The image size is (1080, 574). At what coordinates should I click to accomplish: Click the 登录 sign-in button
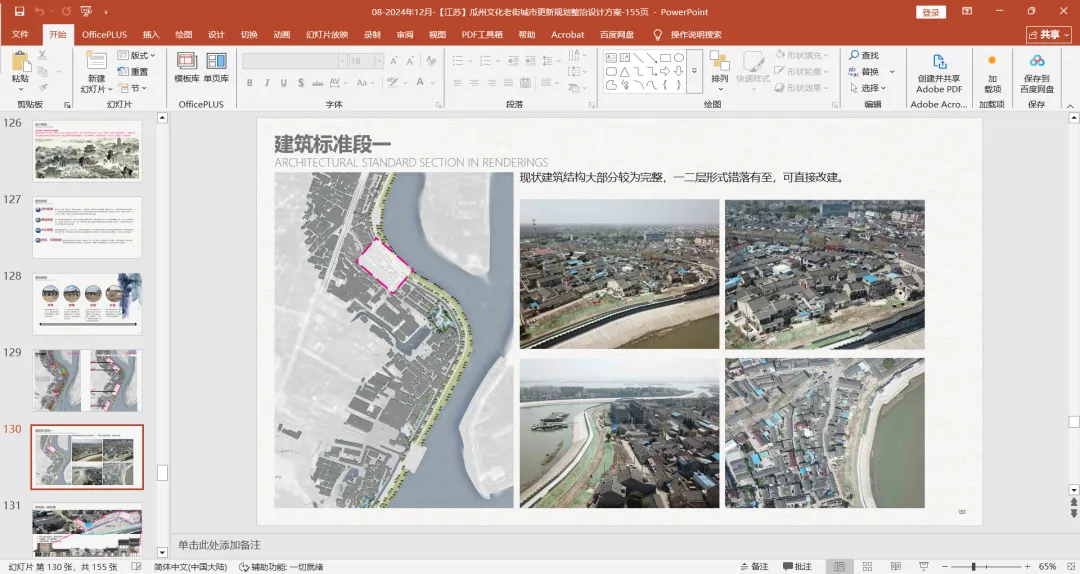tap(931, 12)
